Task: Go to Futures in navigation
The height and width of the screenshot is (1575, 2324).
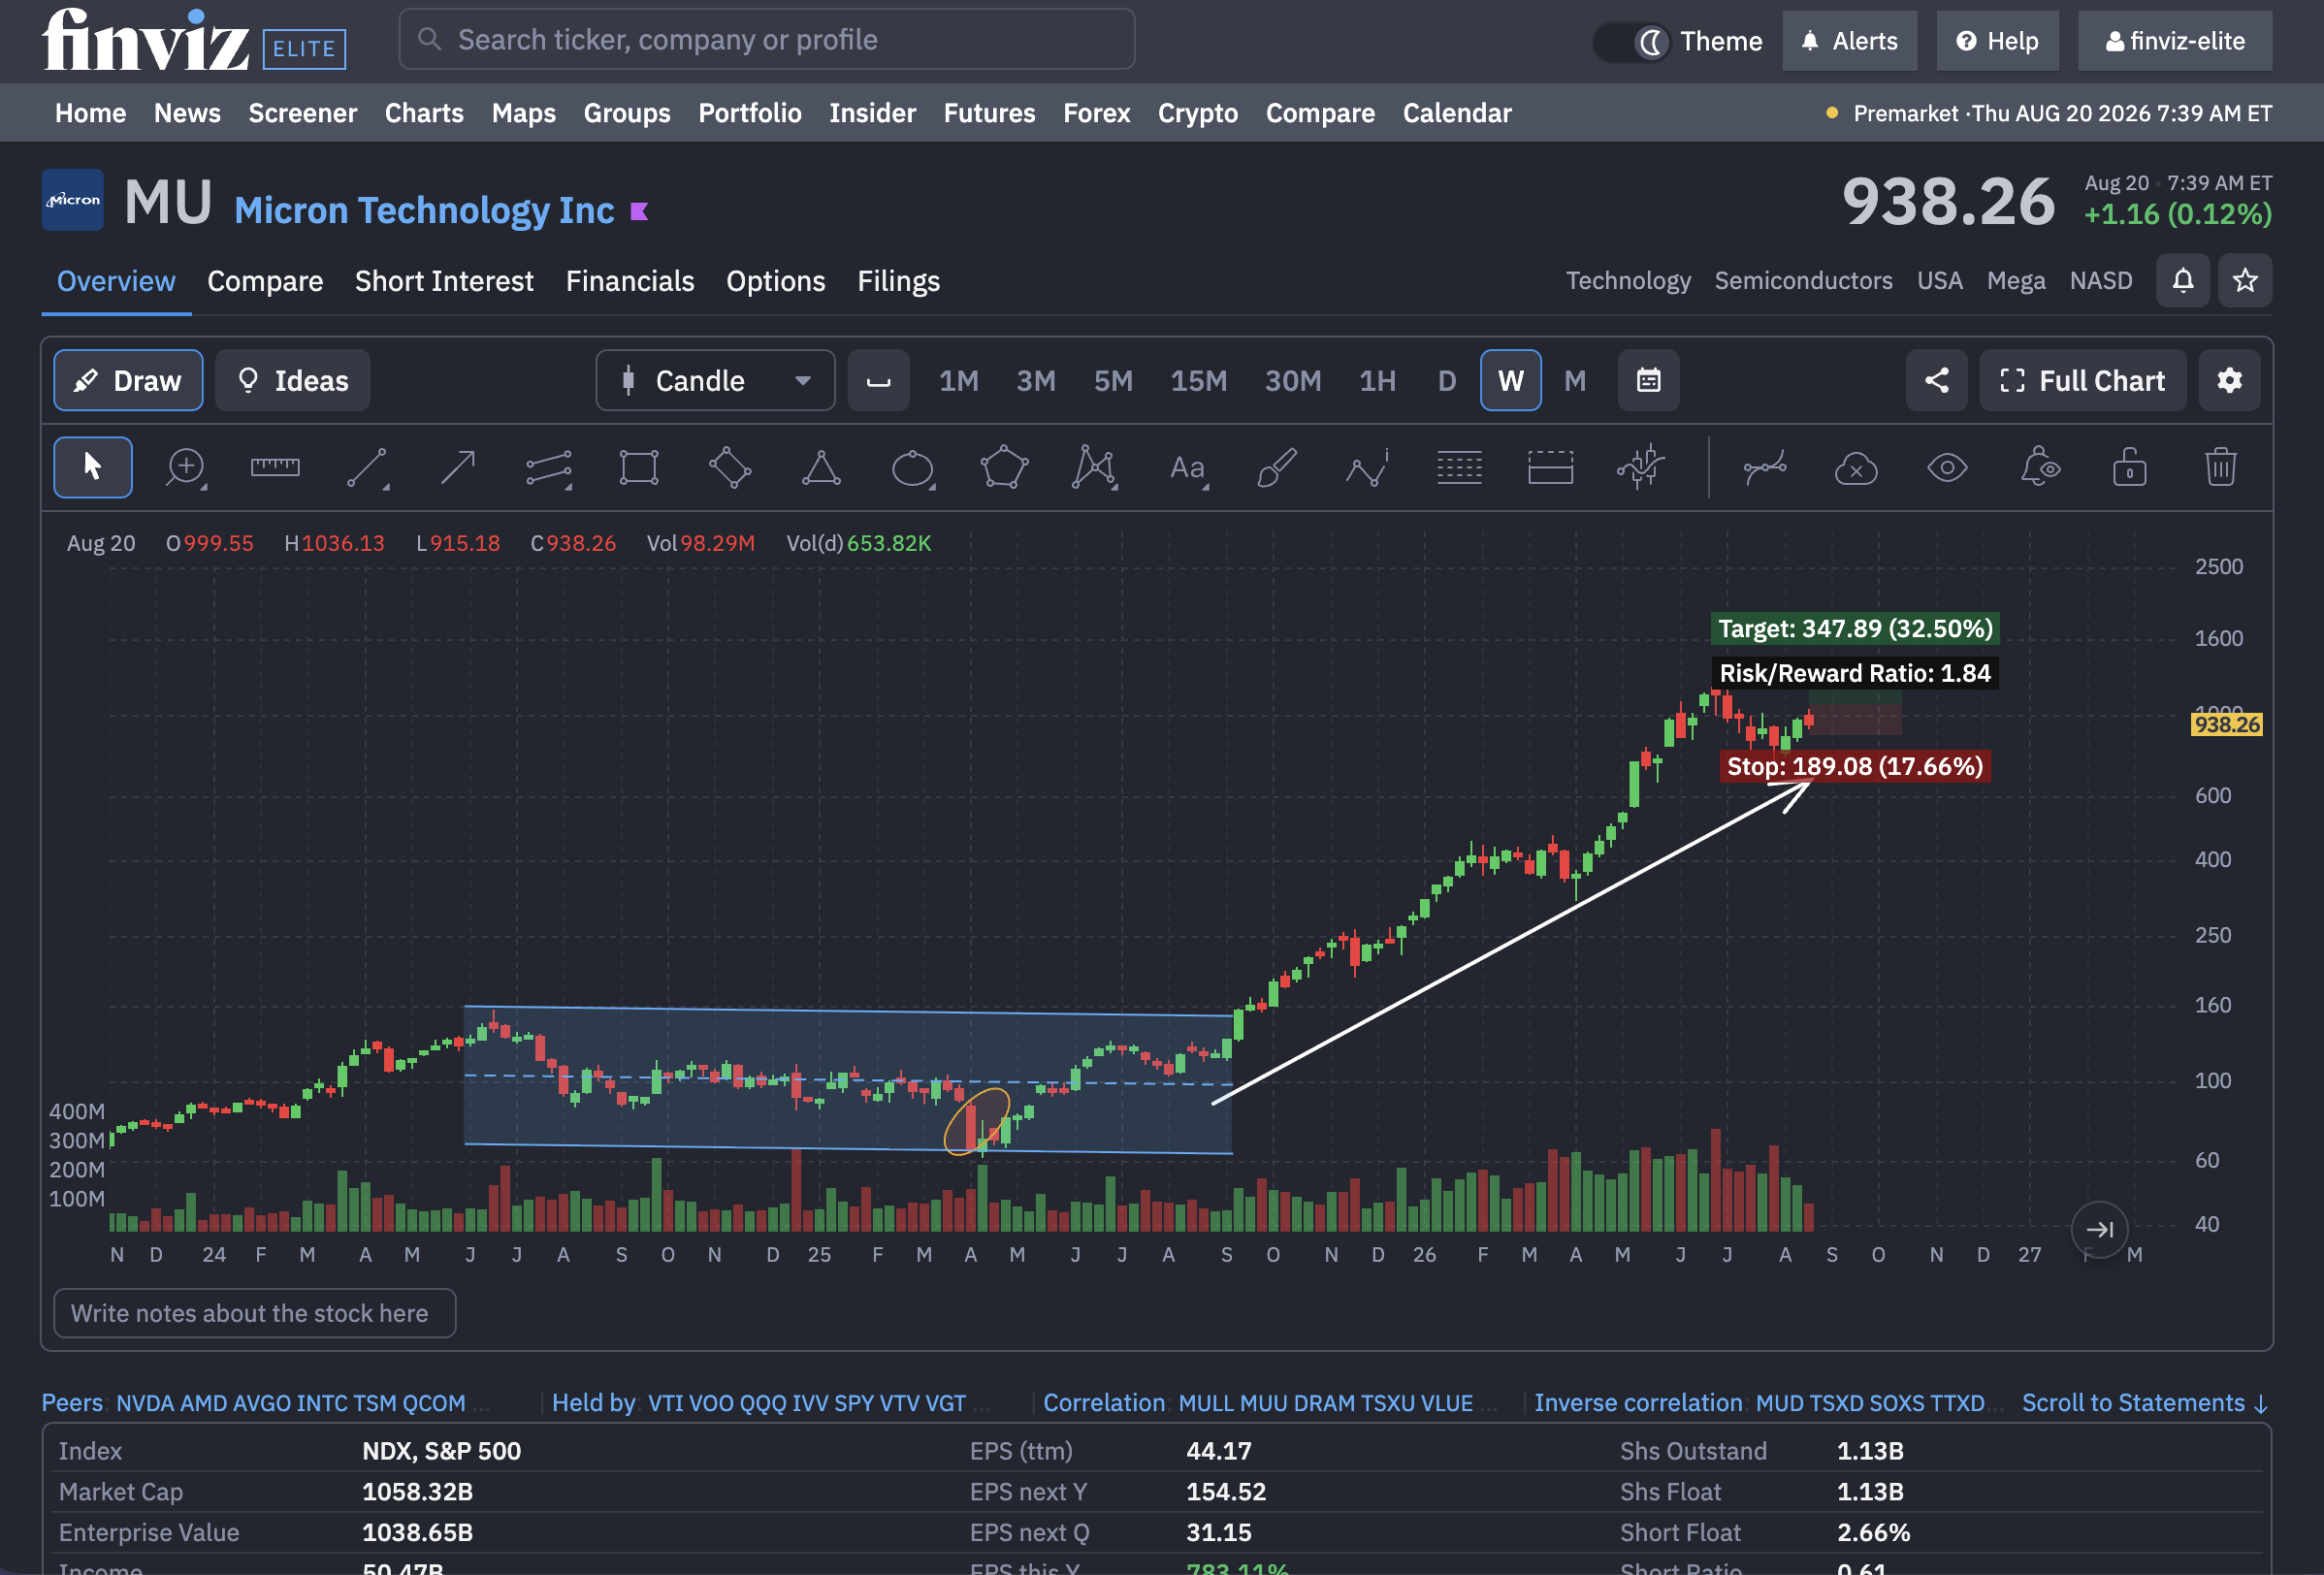Action: [x=990, y=113]
